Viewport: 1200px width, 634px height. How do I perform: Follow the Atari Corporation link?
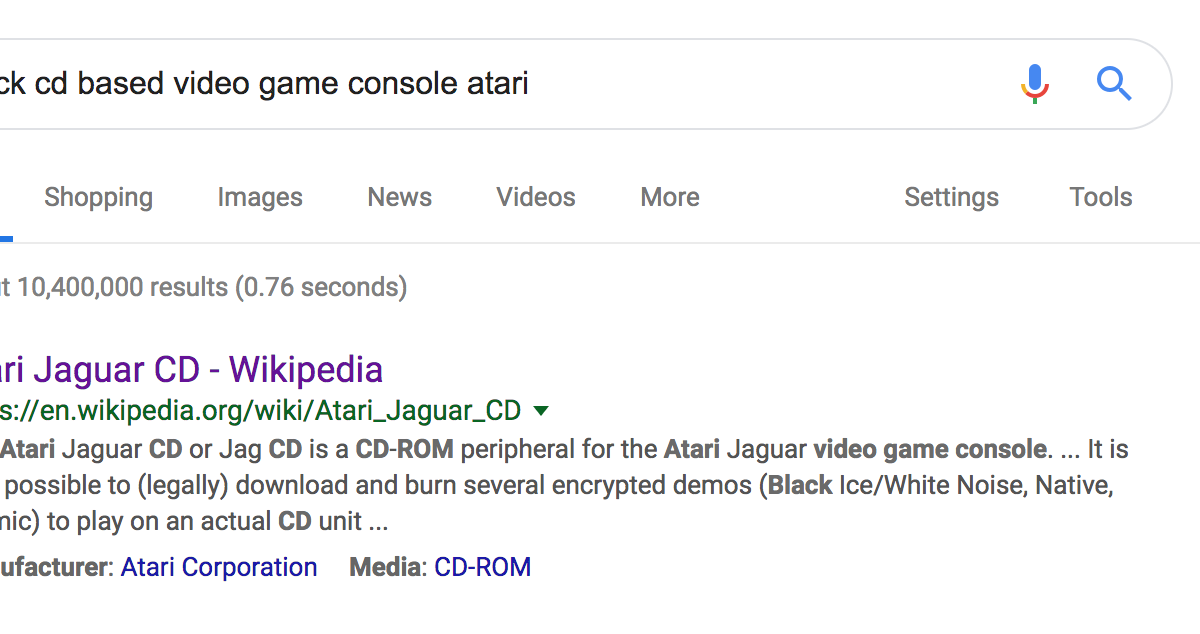(x=219, y=567)
